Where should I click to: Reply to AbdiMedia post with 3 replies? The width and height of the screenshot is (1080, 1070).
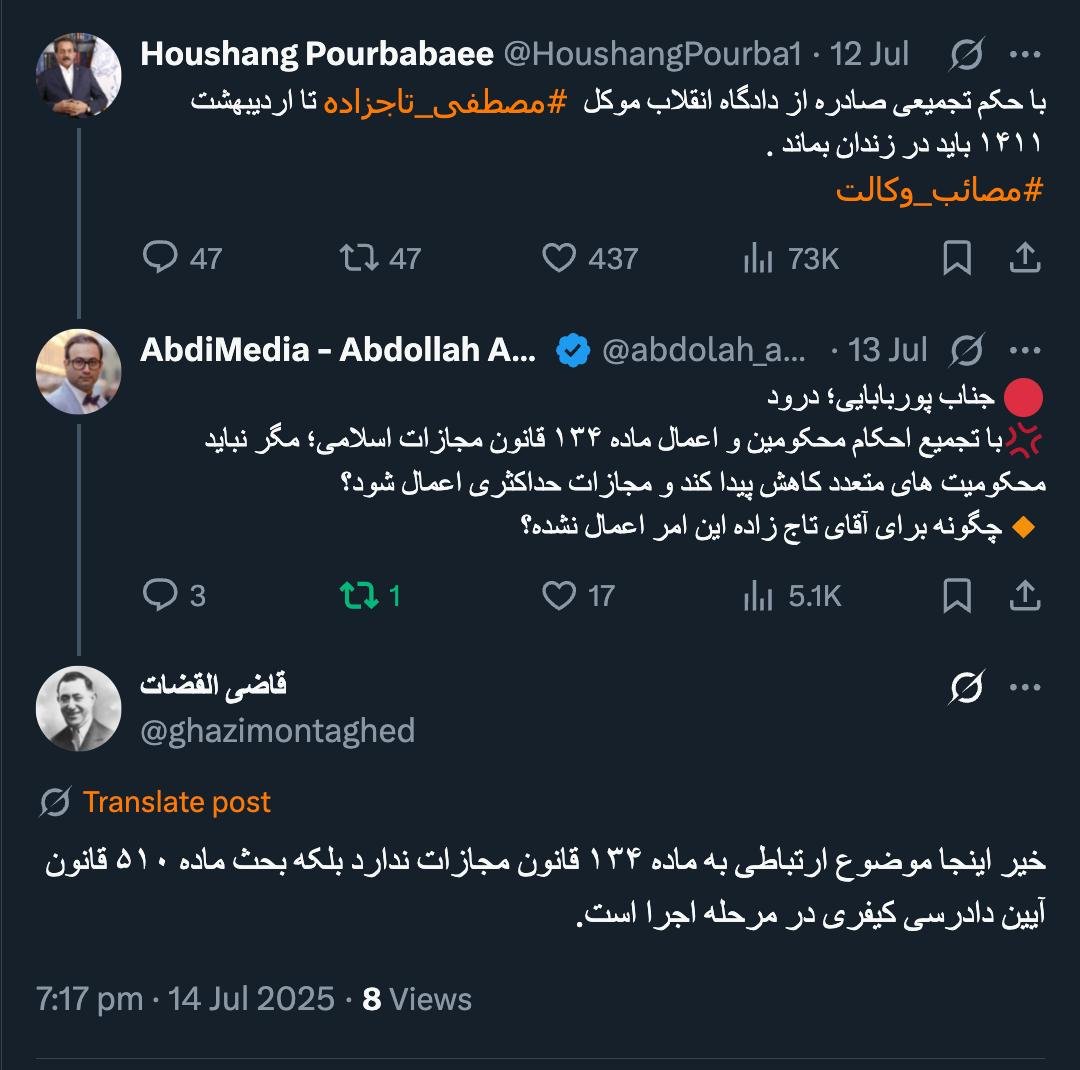click(160, 596)
